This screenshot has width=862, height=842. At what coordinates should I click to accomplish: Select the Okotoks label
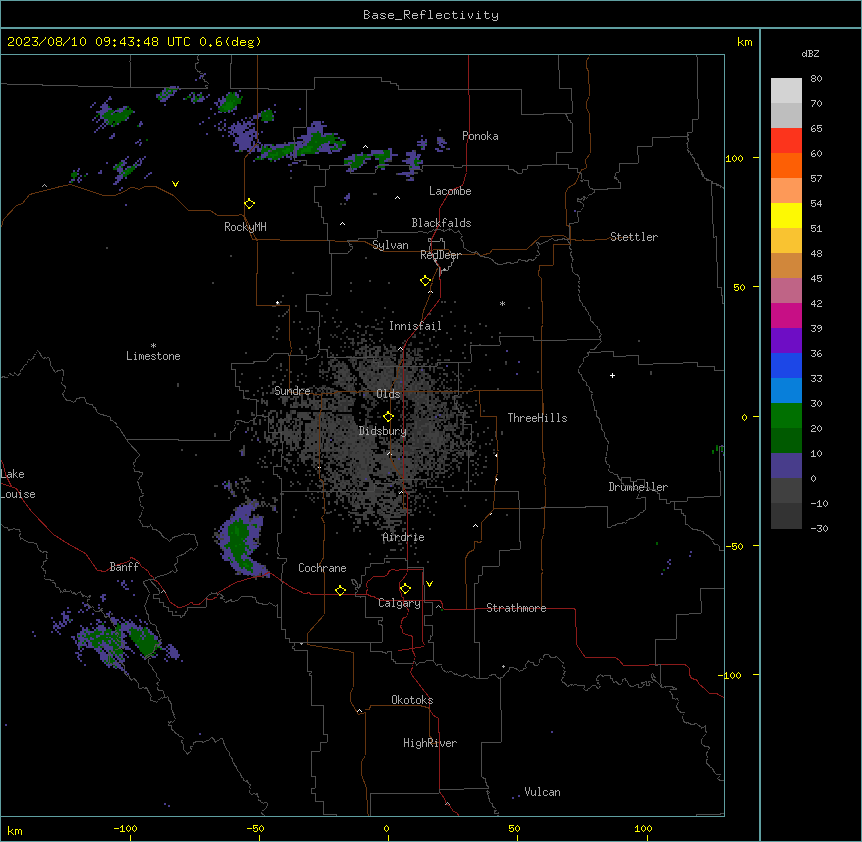click(x=412, y=700)
